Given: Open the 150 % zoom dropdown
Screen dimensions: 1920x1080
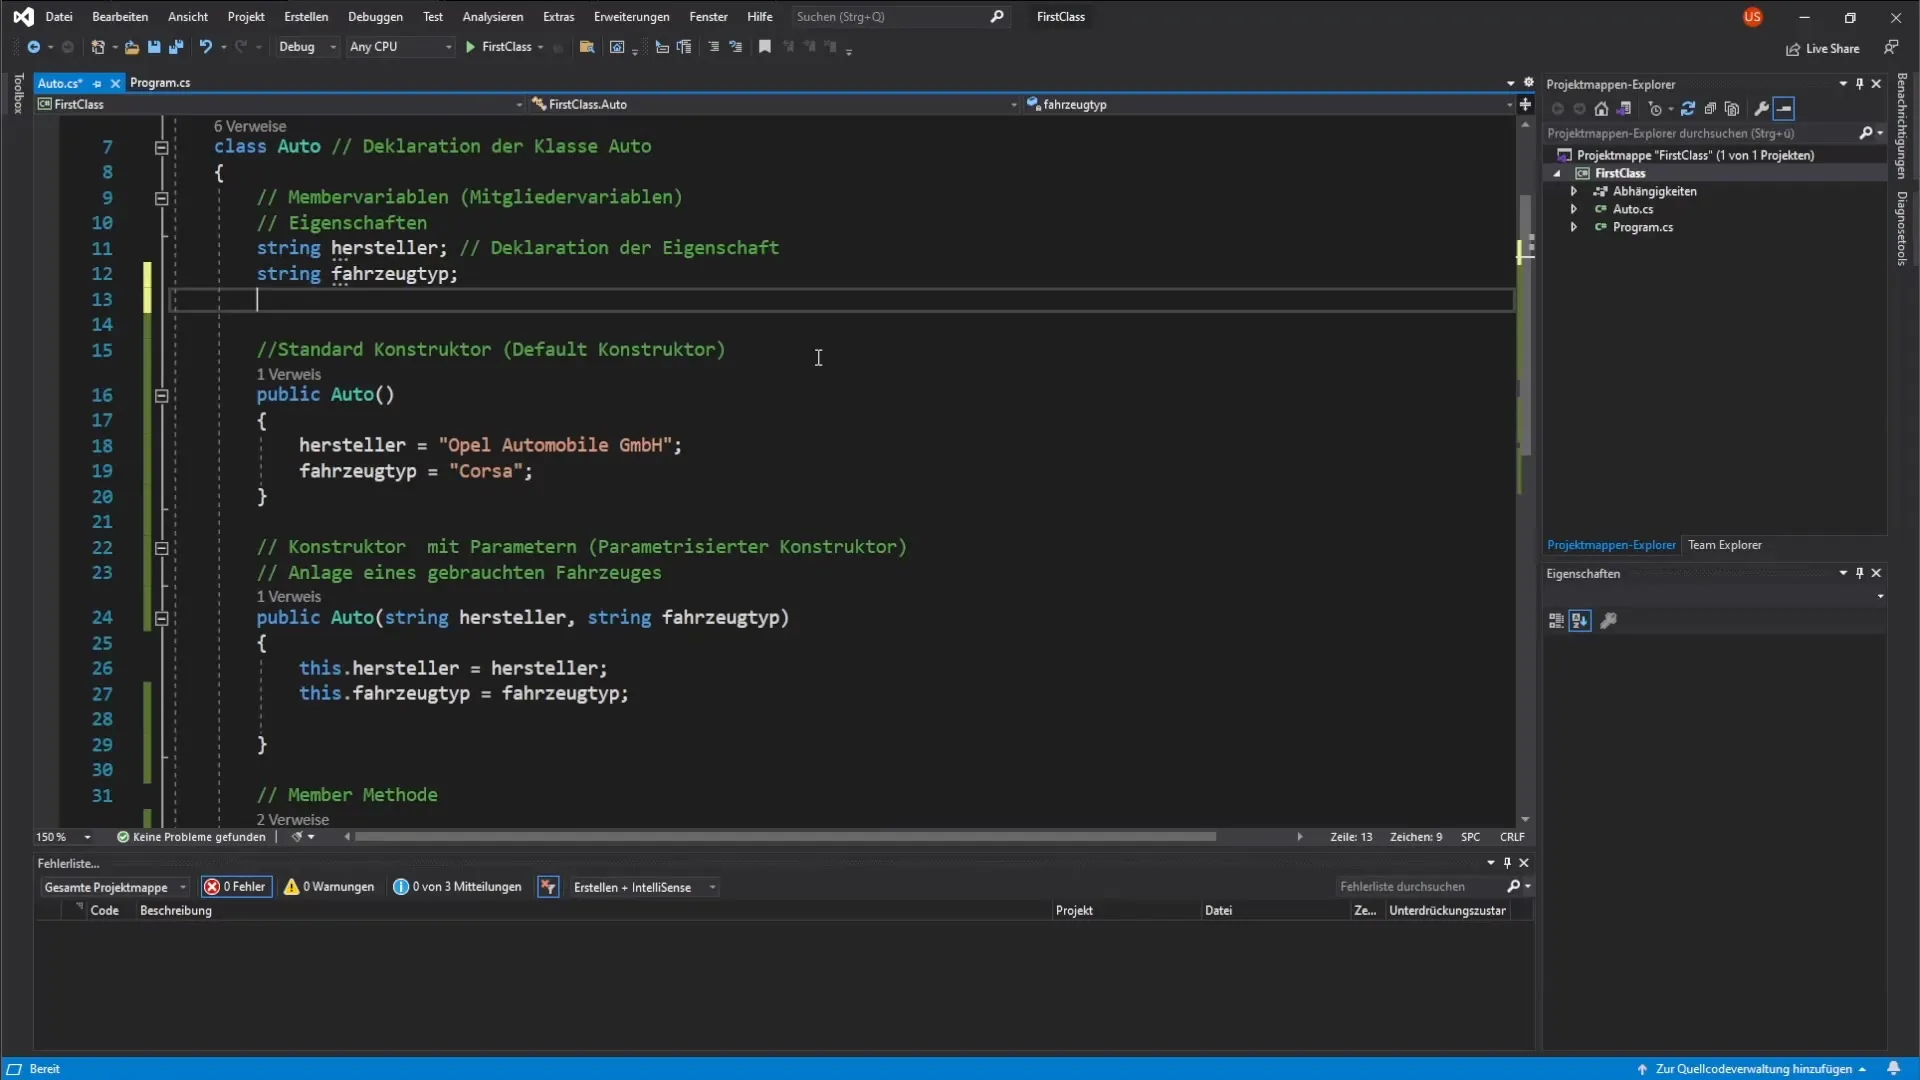Looking at the screenshot, I should point(64,837).
